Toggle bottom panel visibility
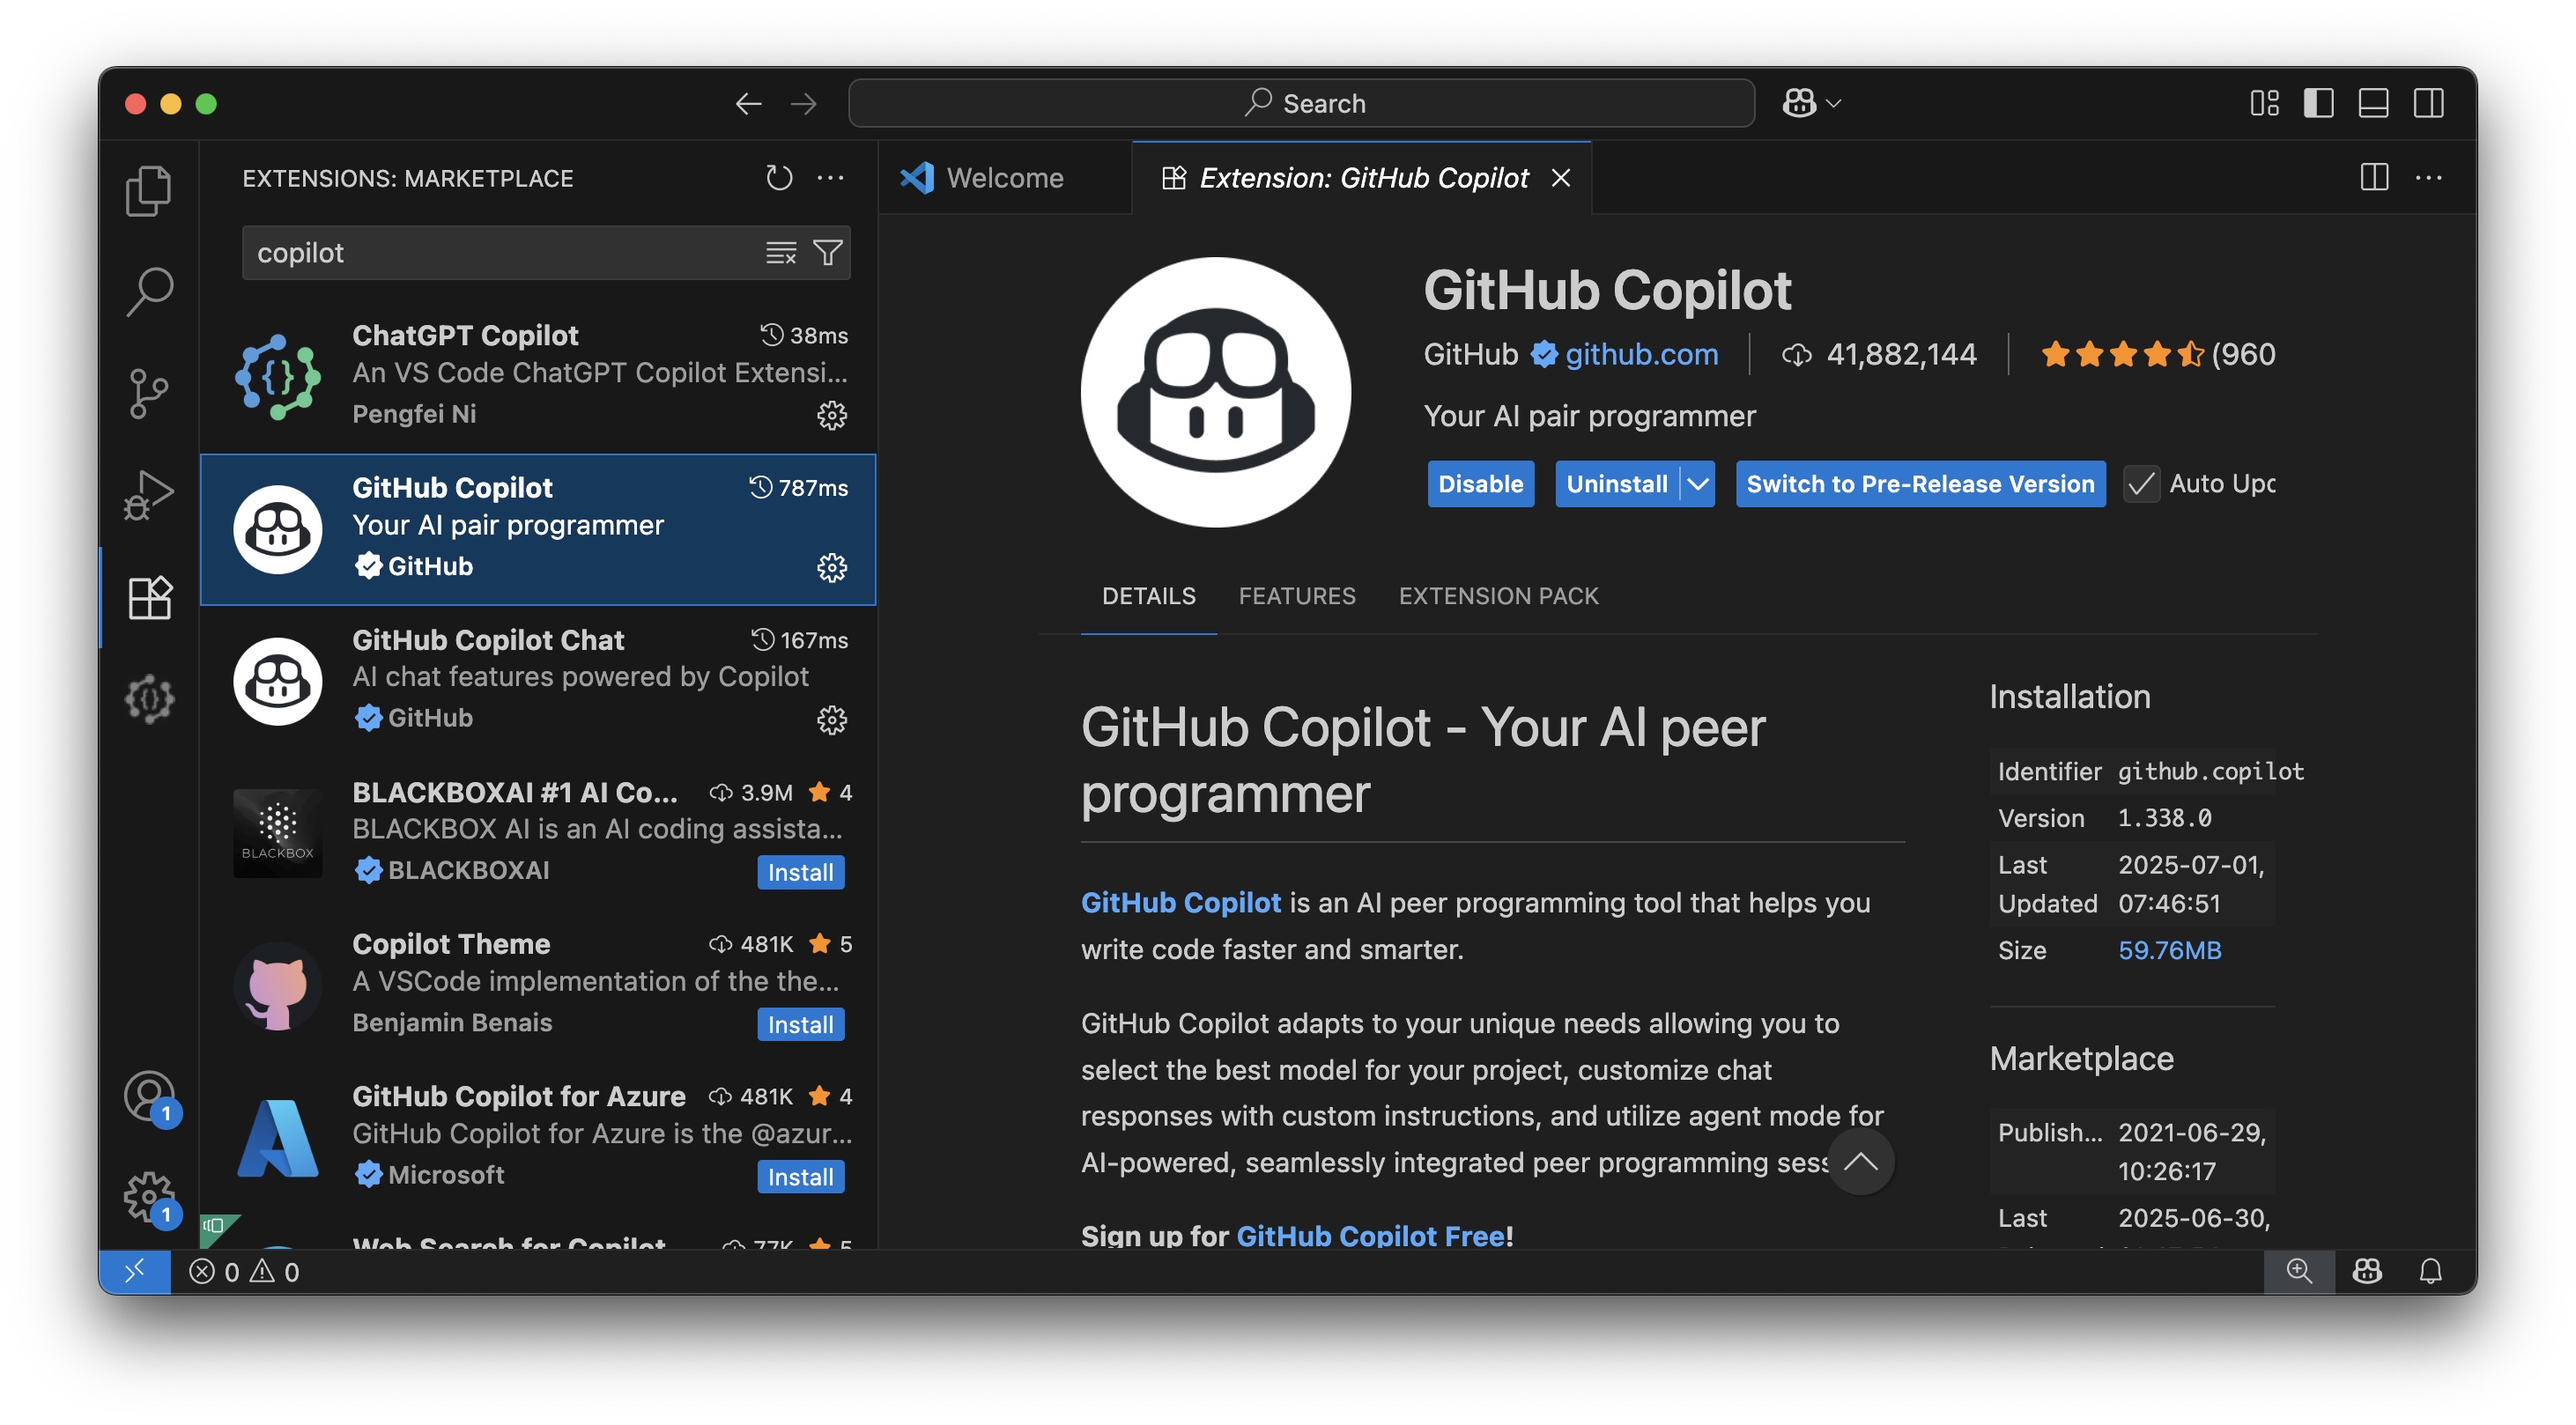This screenshot has width=2576, height=1425. click(2373, 103)
